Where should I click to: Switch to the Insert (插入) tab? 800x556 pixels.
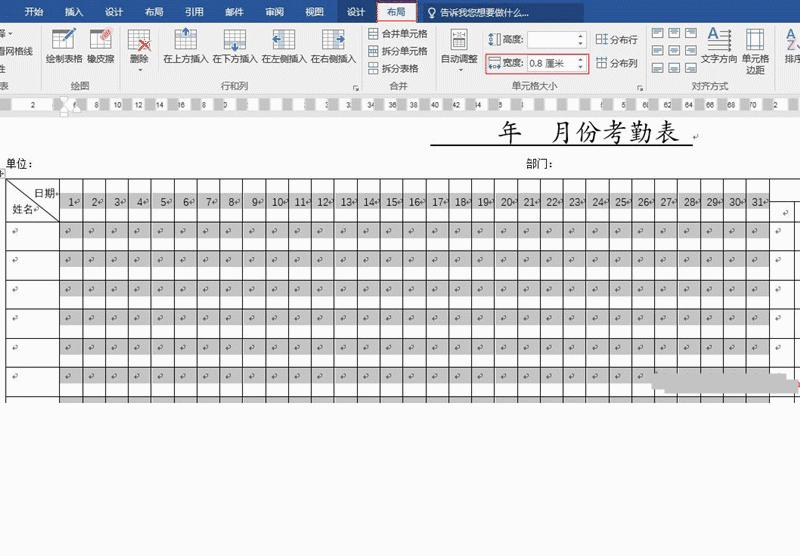[74, 12]
